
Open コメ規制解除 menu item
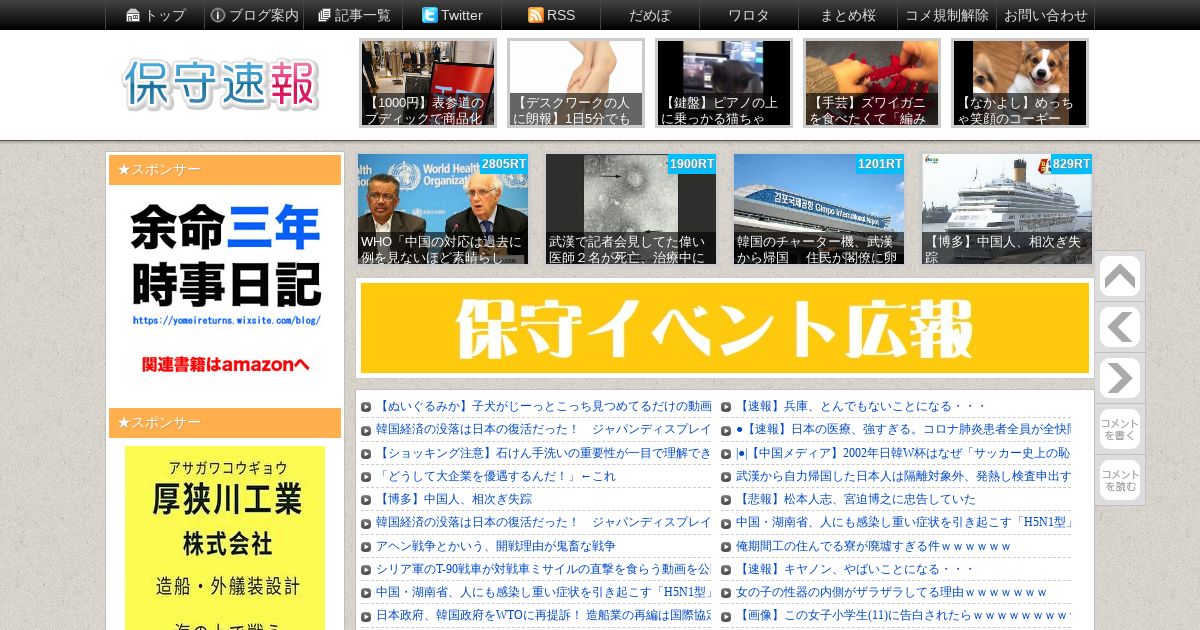coord(947,15)
